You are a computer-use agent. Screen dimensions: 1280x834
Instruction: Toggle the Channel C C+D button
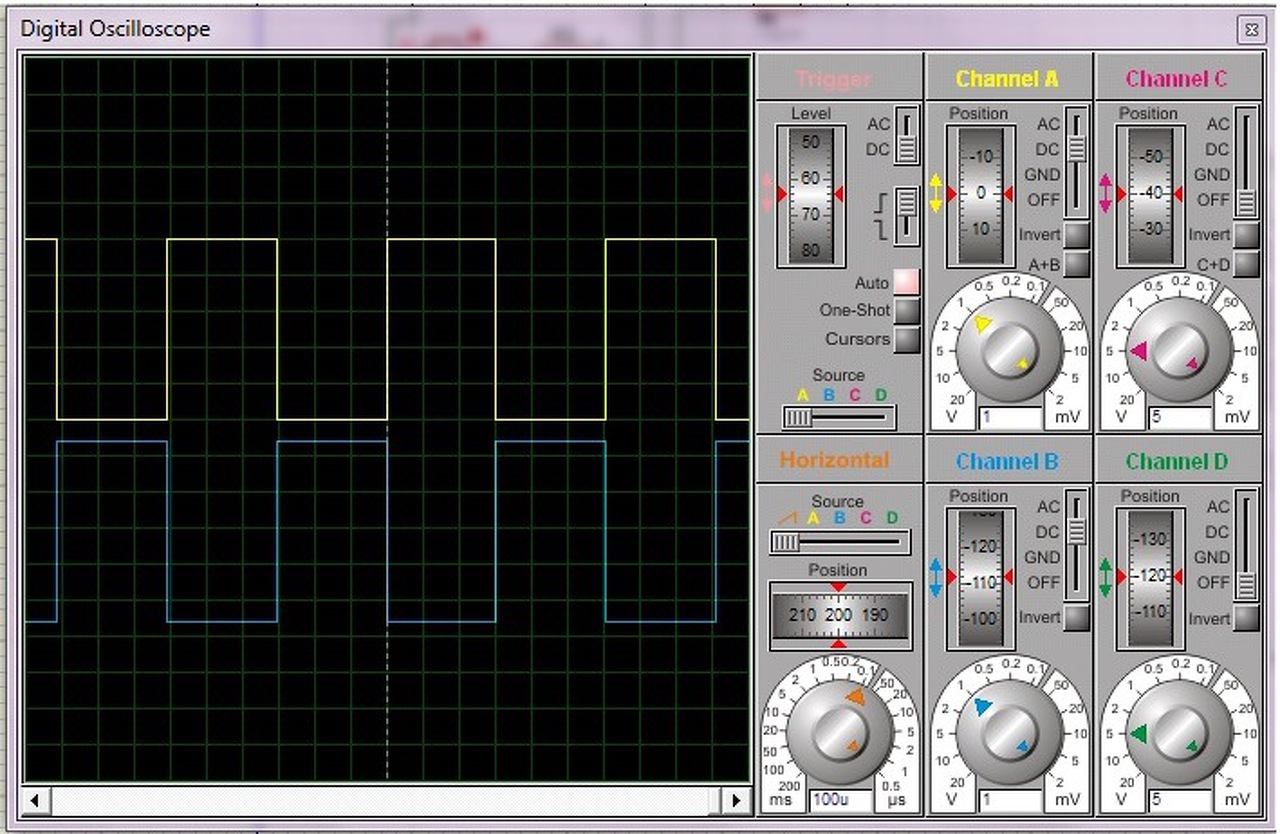click(x=1246, y=264)
